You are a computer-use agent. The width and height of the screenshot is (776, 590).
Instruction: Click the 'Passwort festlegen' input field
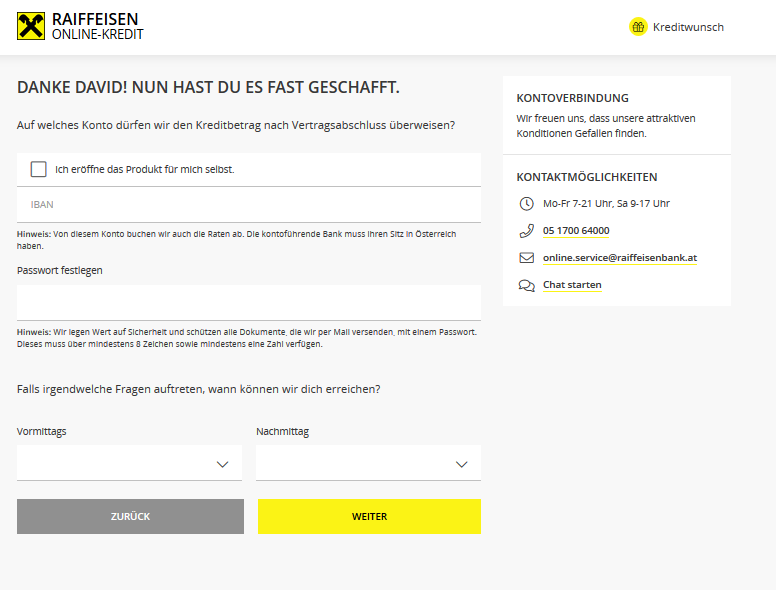[249, 302]
